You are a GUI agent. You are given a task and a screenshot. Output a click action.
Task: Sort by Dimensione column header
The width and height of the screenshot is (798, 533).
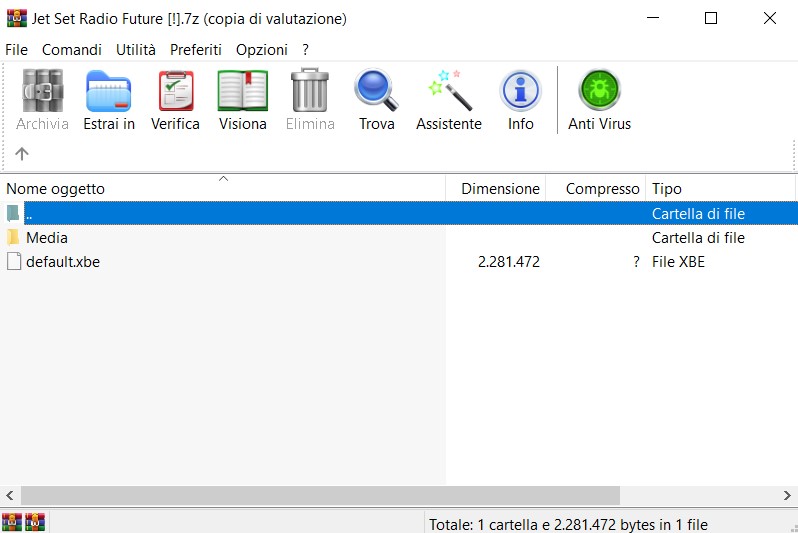click(x=496, y=188)
